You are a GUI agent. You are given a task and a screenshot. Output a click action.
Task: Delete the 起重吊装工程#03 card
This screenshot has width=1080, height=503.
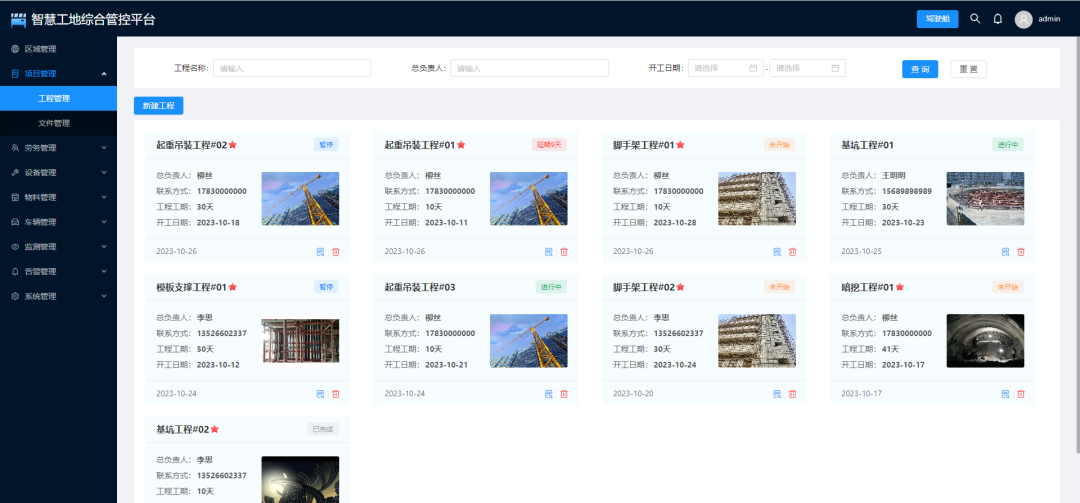click(564, 393)
